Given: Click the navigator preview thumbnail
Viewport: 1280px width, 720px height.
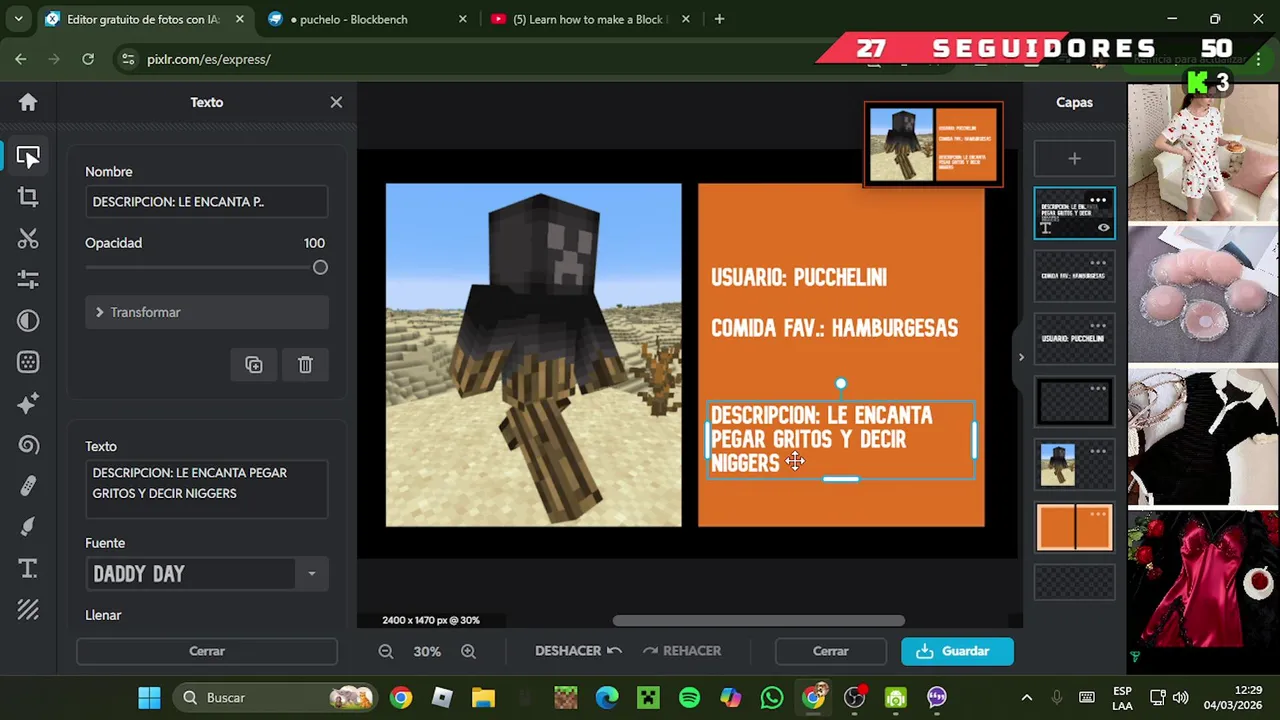Looking at the screenshot, I should pos(933,144).
